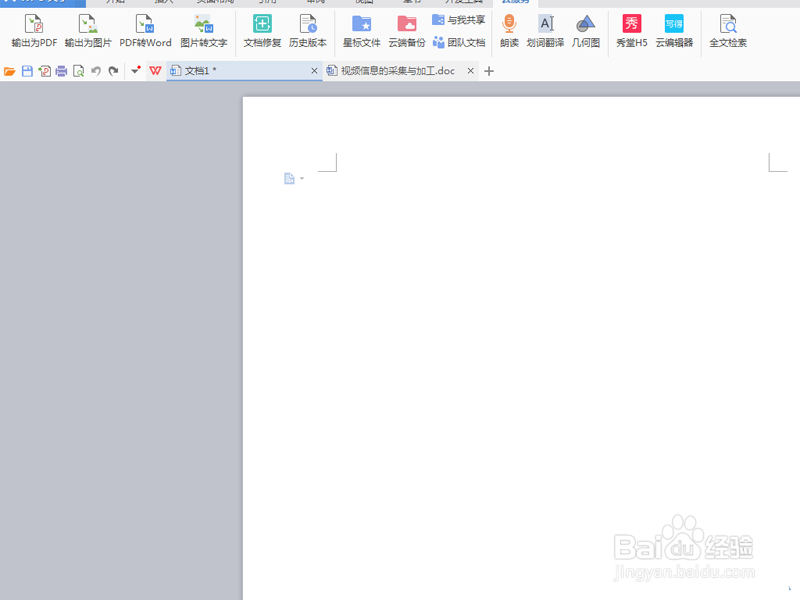The image size is (800, 600).
Task: Open the PDF转Word converter
Action: point(145,31)
